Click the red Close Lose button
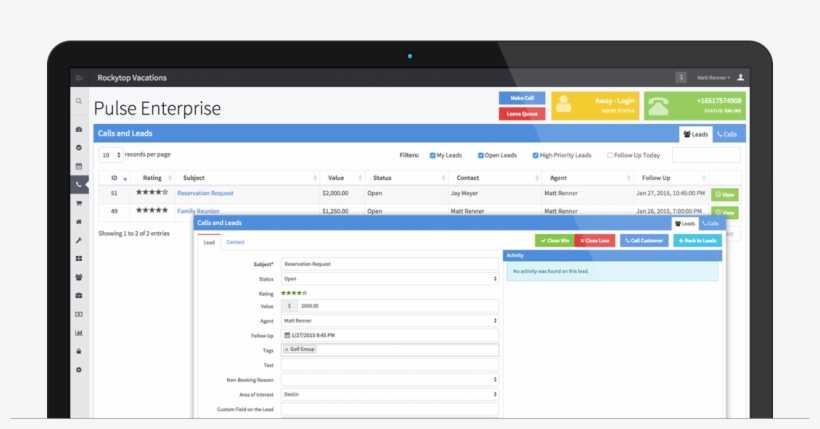 (595, 241)
